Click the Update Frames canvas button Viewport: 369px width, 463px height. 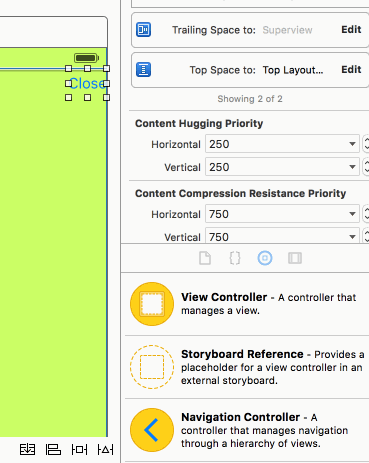27,449
